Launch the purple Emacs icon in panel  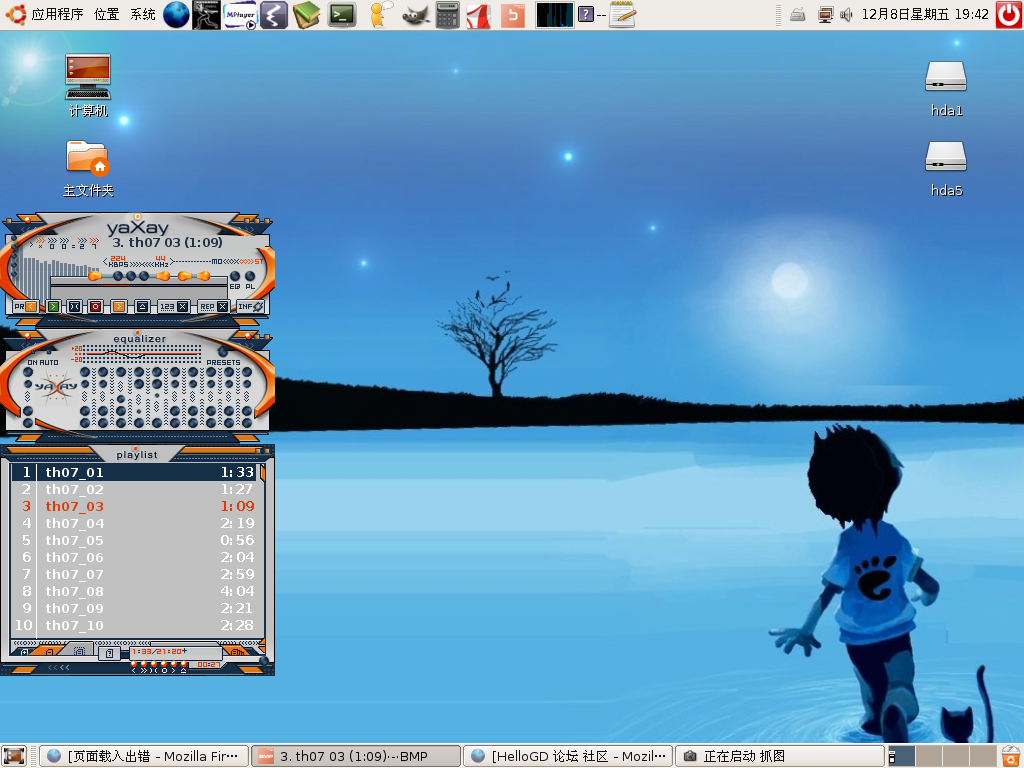(274, 14)
